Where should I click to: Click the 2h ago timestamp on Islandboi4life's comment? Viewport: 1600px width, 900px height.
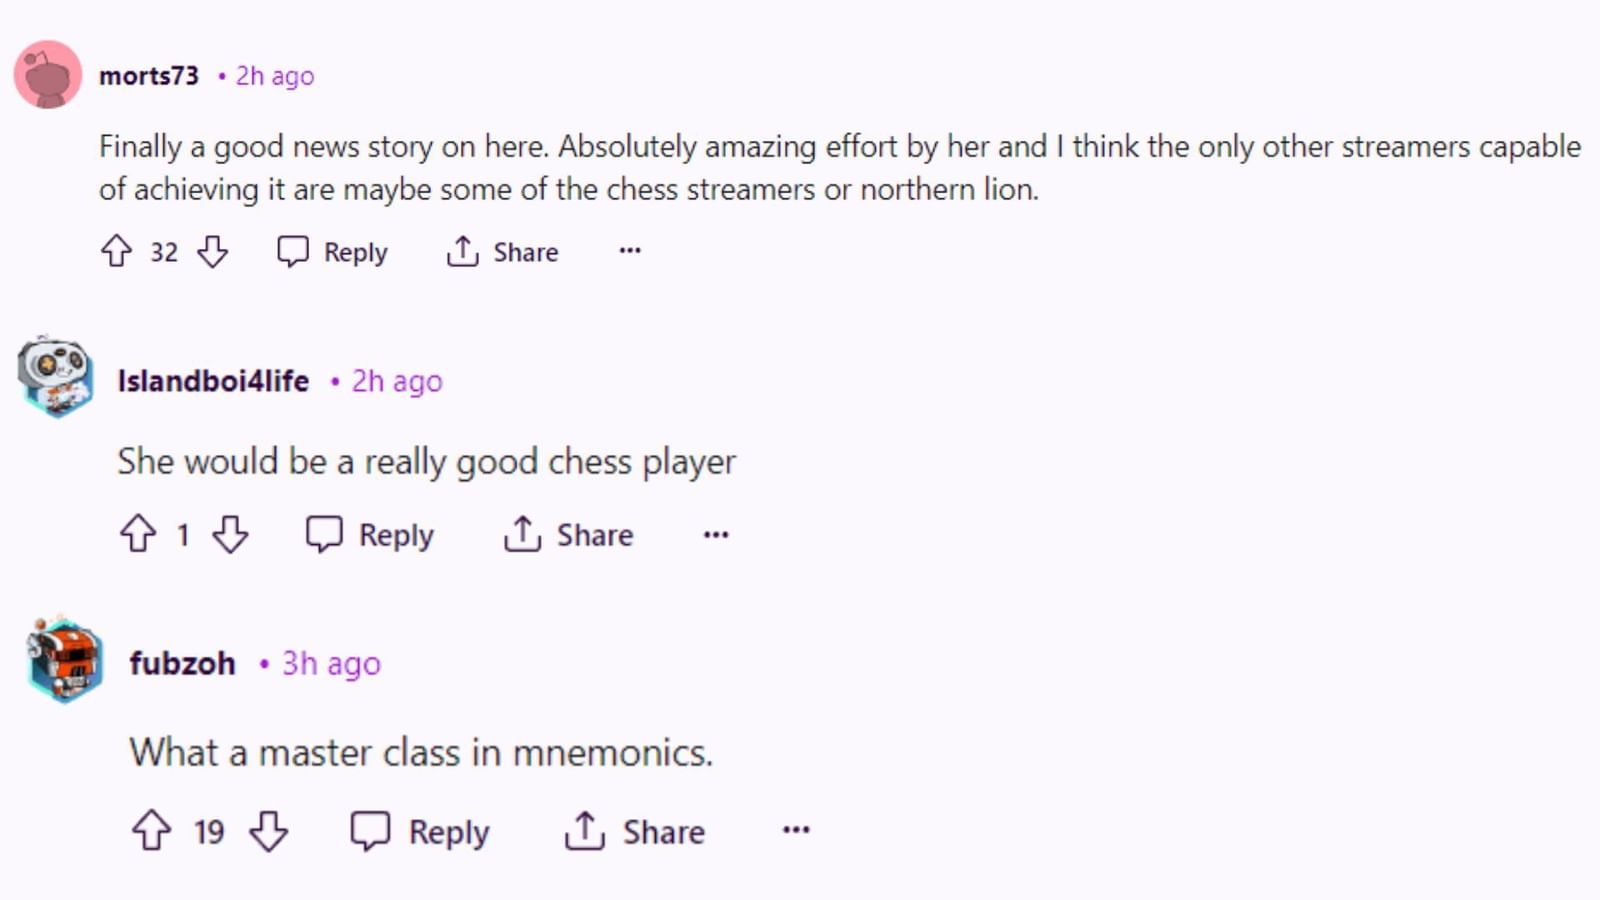(397, 381)
